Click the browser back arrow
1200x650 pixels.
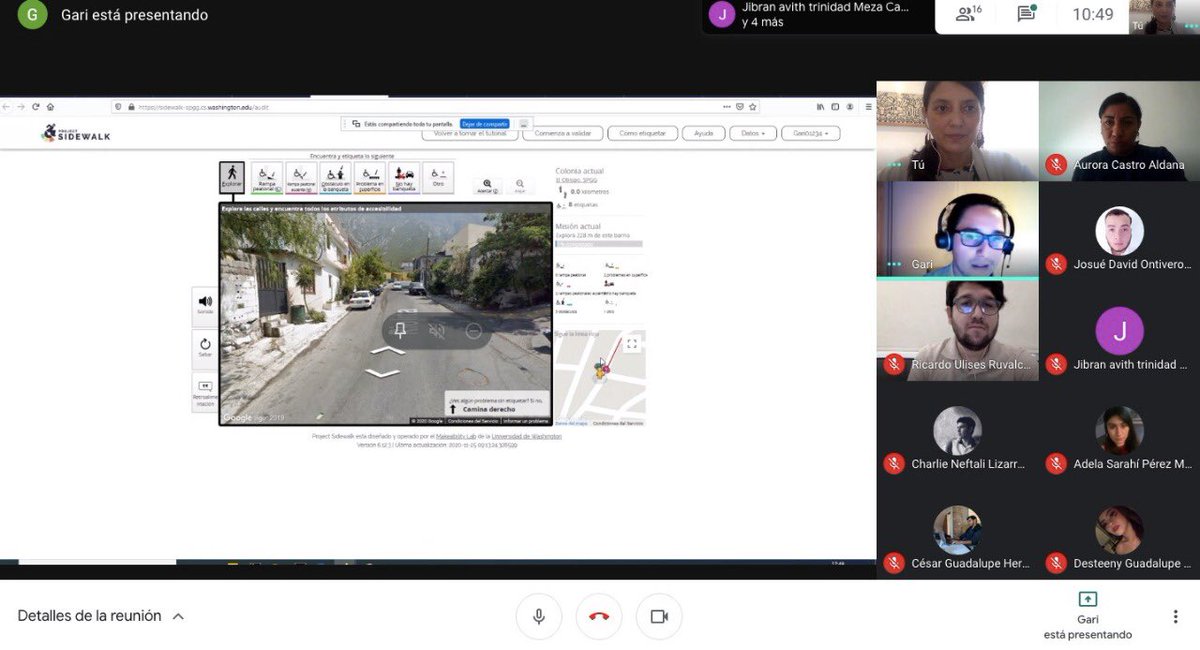coord(7,106)
